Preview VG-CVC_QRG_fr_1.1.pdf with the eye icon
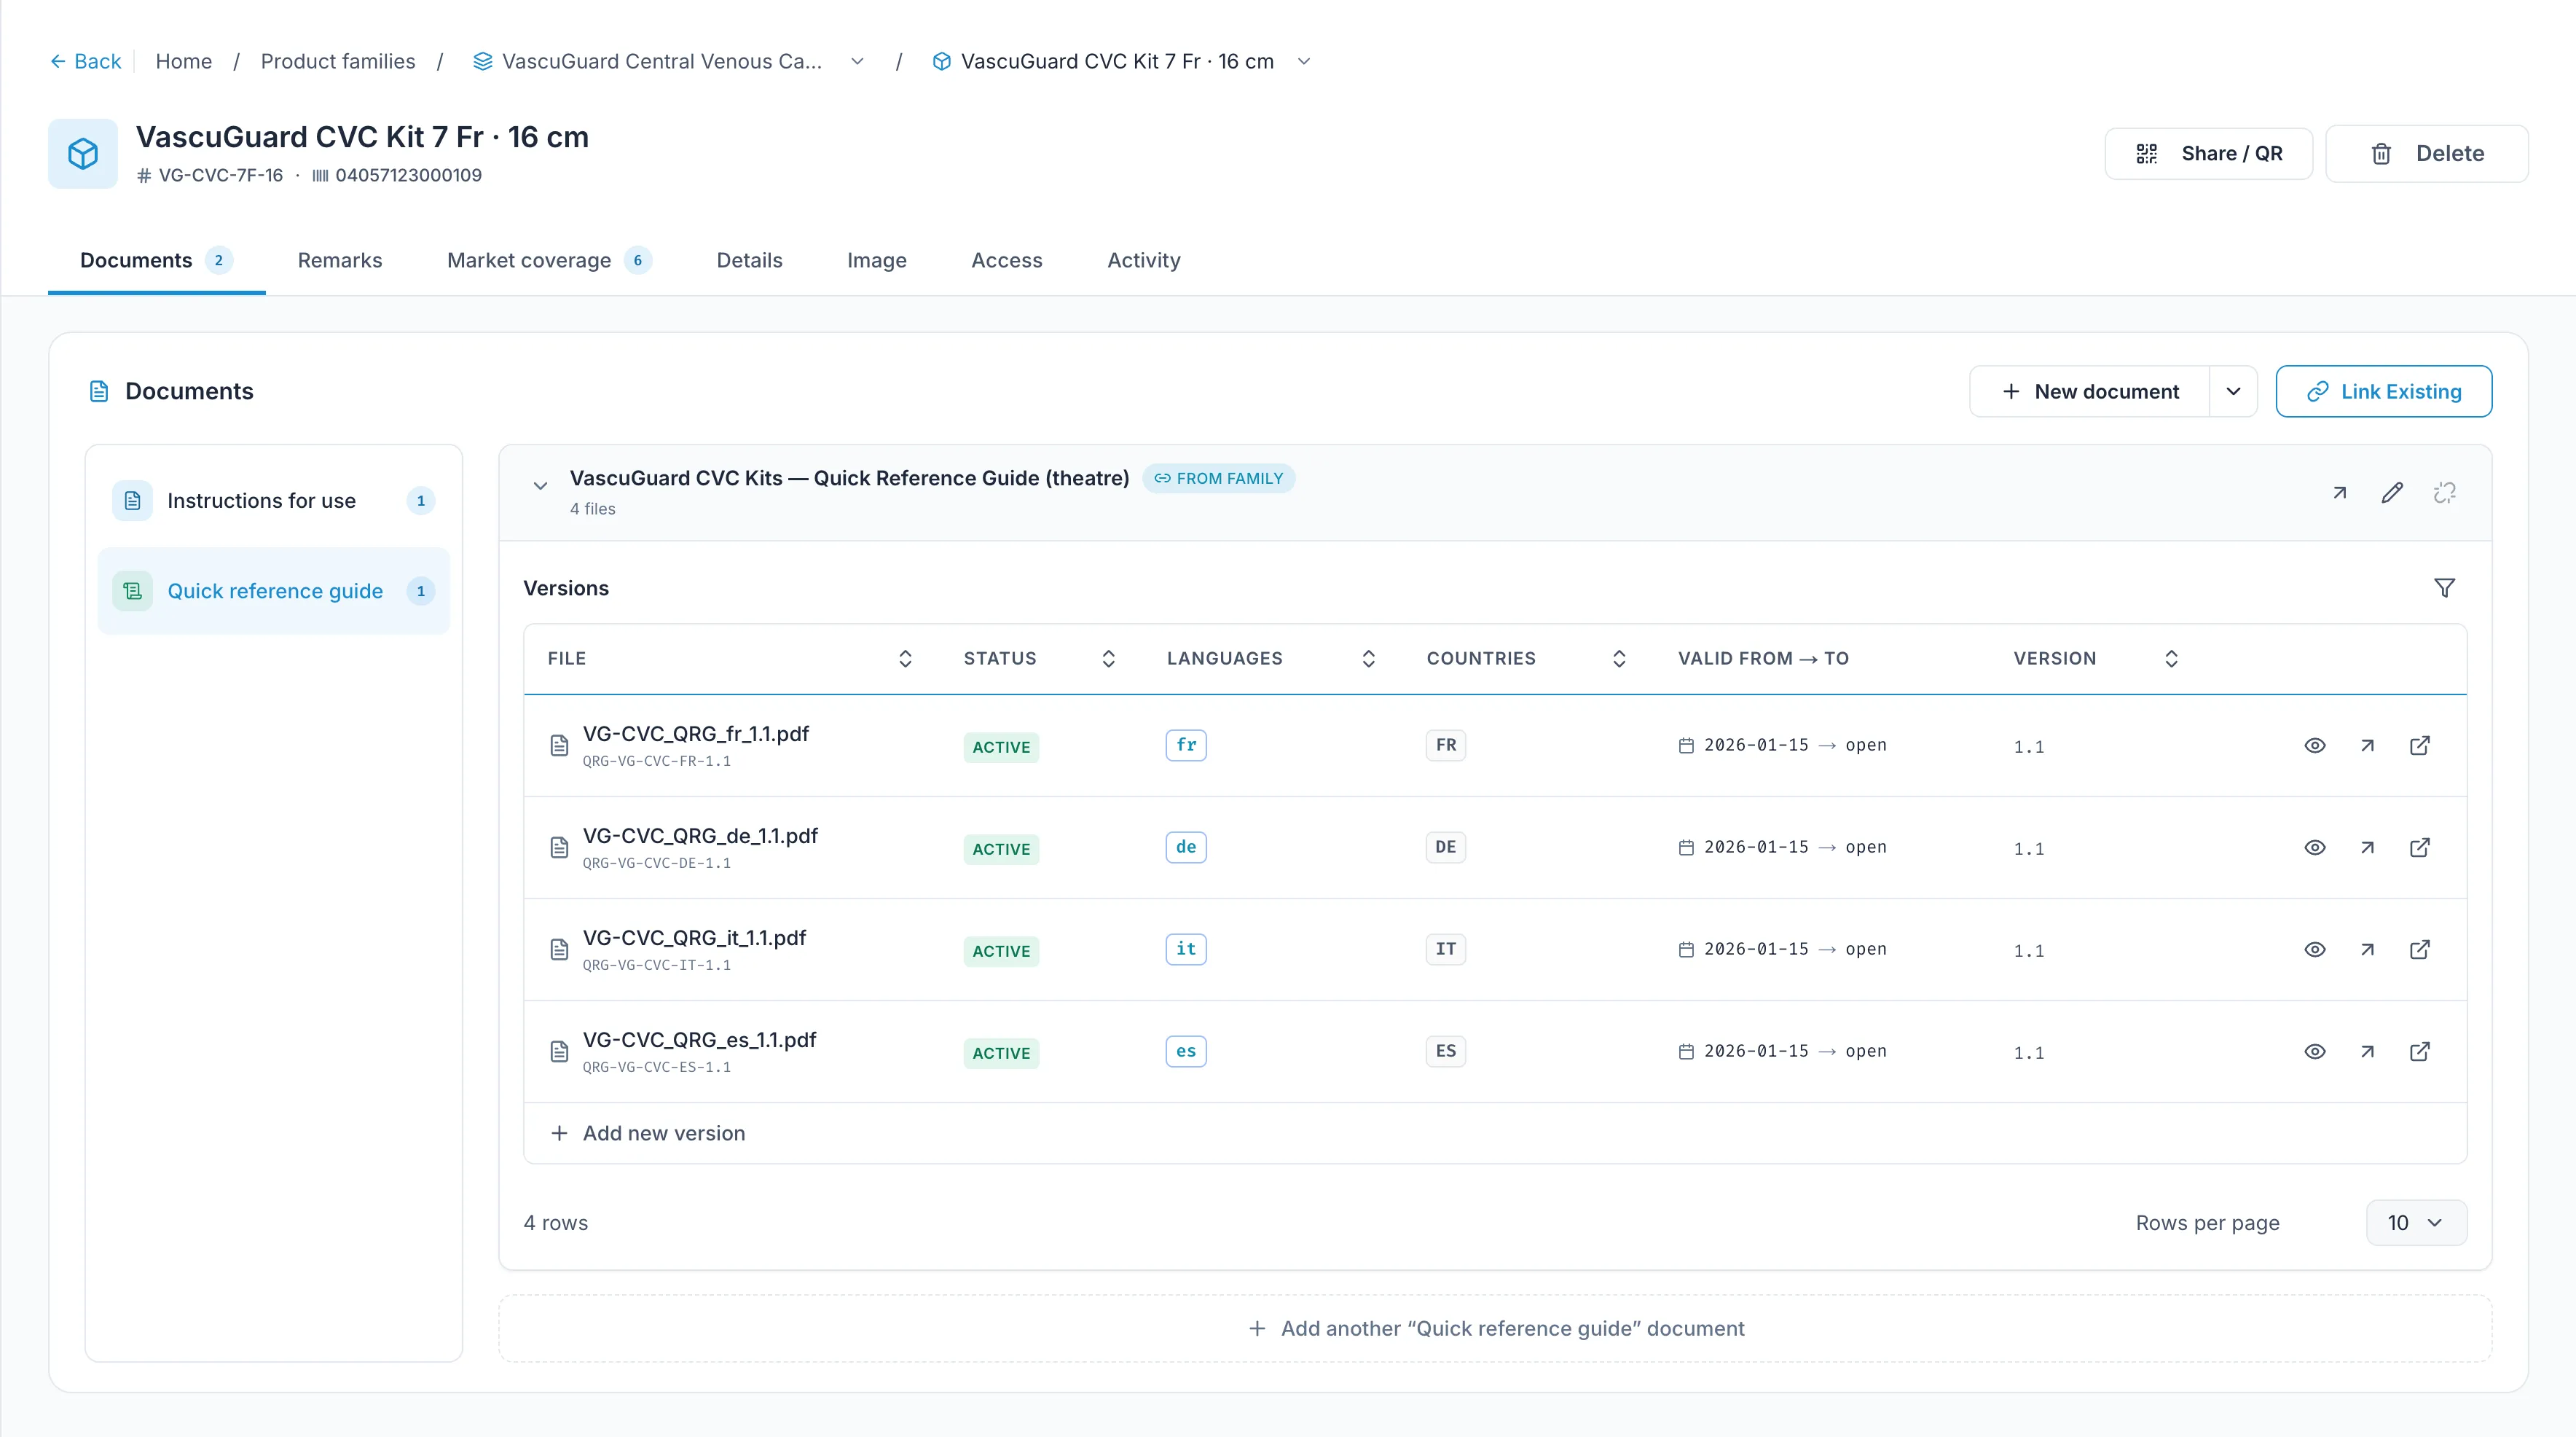 pos(2315,746)
